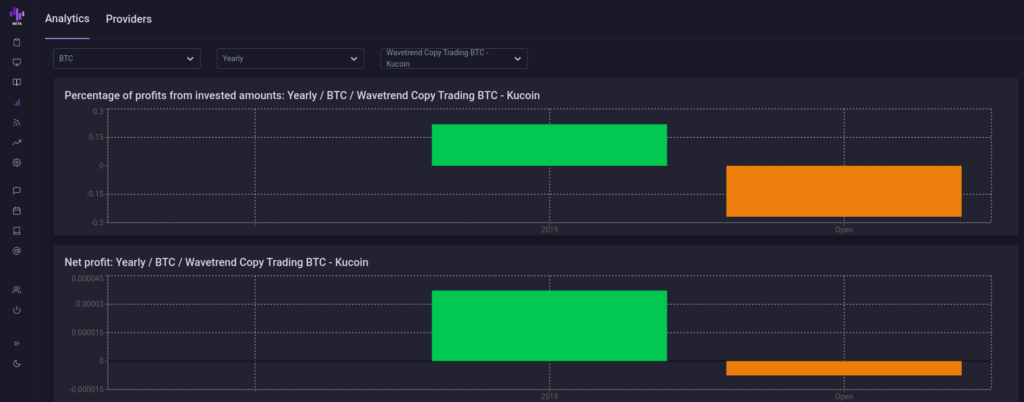Open the clipboard icon in the sidebar
This screenshot has width=1024, height=402.
[x=16, y=43]
